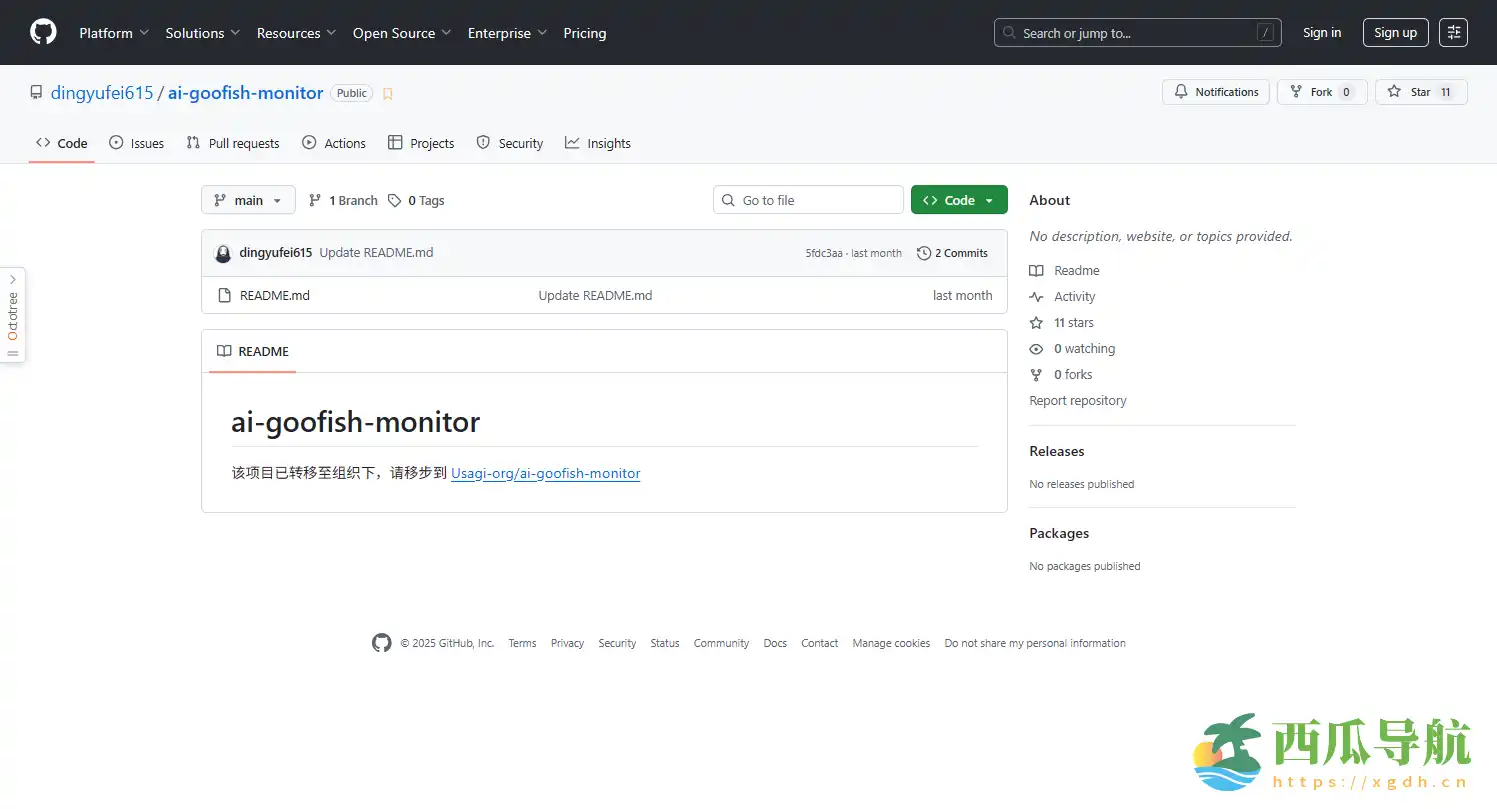Click the Sign up button

point(1395,33)
